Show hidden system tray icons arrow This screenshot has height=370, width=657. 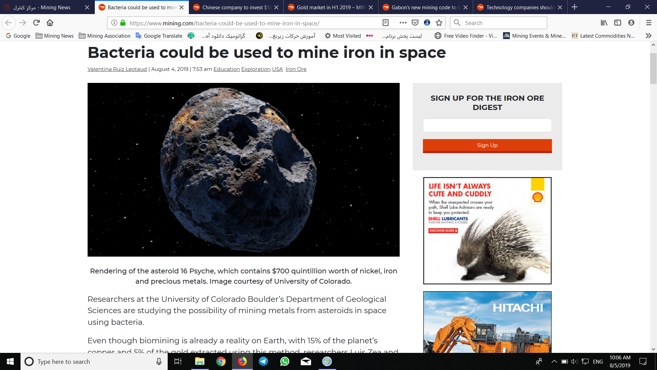pyautogui.click(x=554, y=361)
